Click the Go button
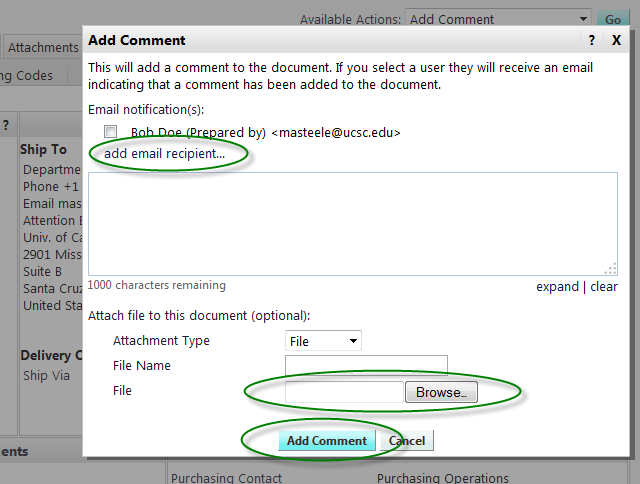 pyautogui.click(x=613, y=19)
